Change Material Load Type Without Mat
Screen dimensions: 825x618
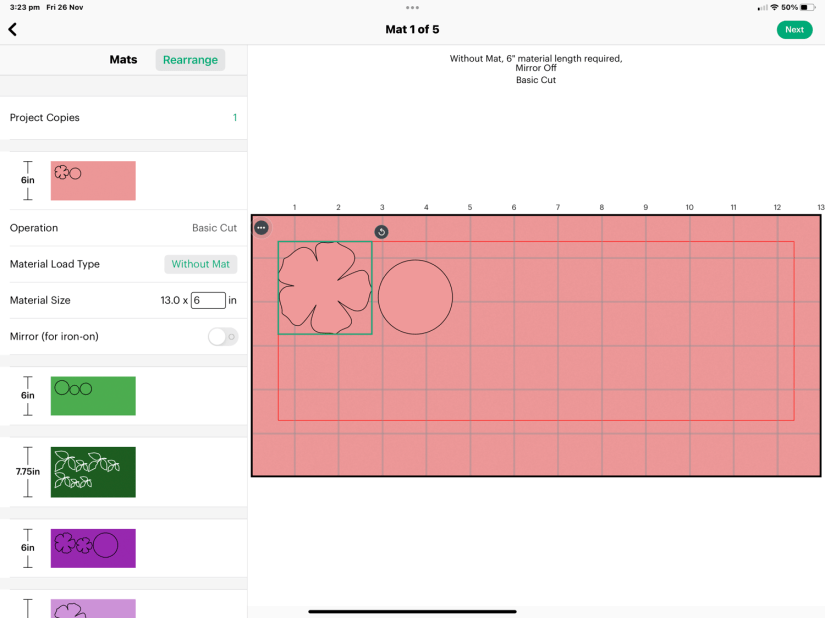[x=200, y=264]
